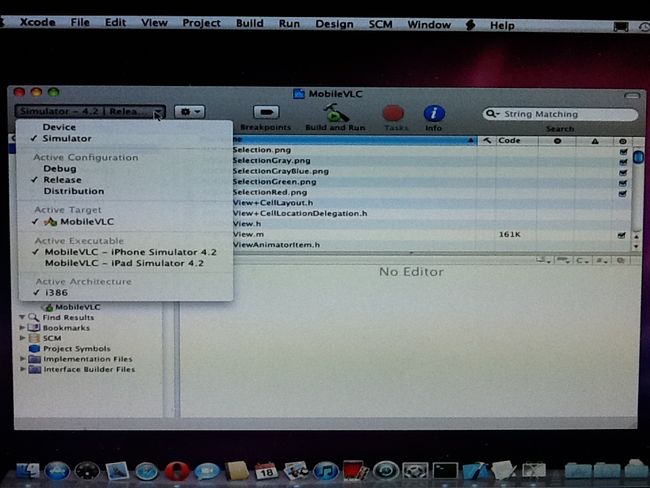
Task: Click the Action gear dropdown button
Action: pyautogui.click(x=189, y=112)
